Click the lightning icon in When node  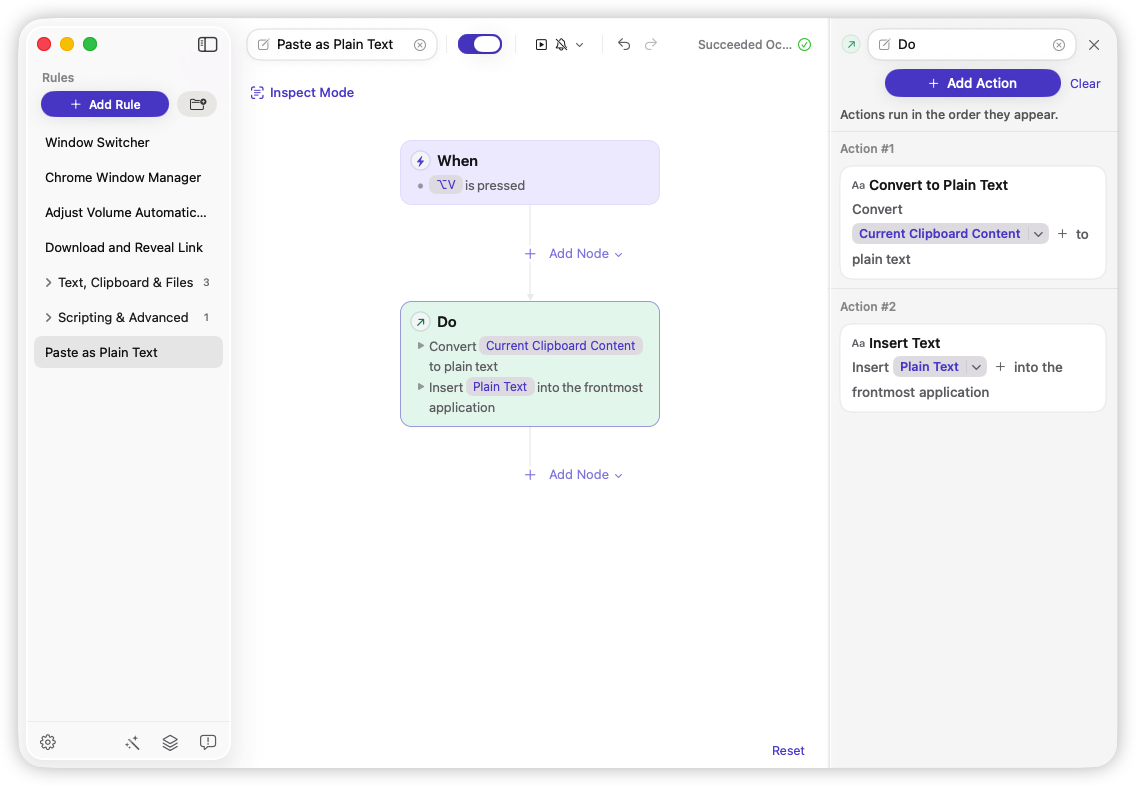coord(420,161)
